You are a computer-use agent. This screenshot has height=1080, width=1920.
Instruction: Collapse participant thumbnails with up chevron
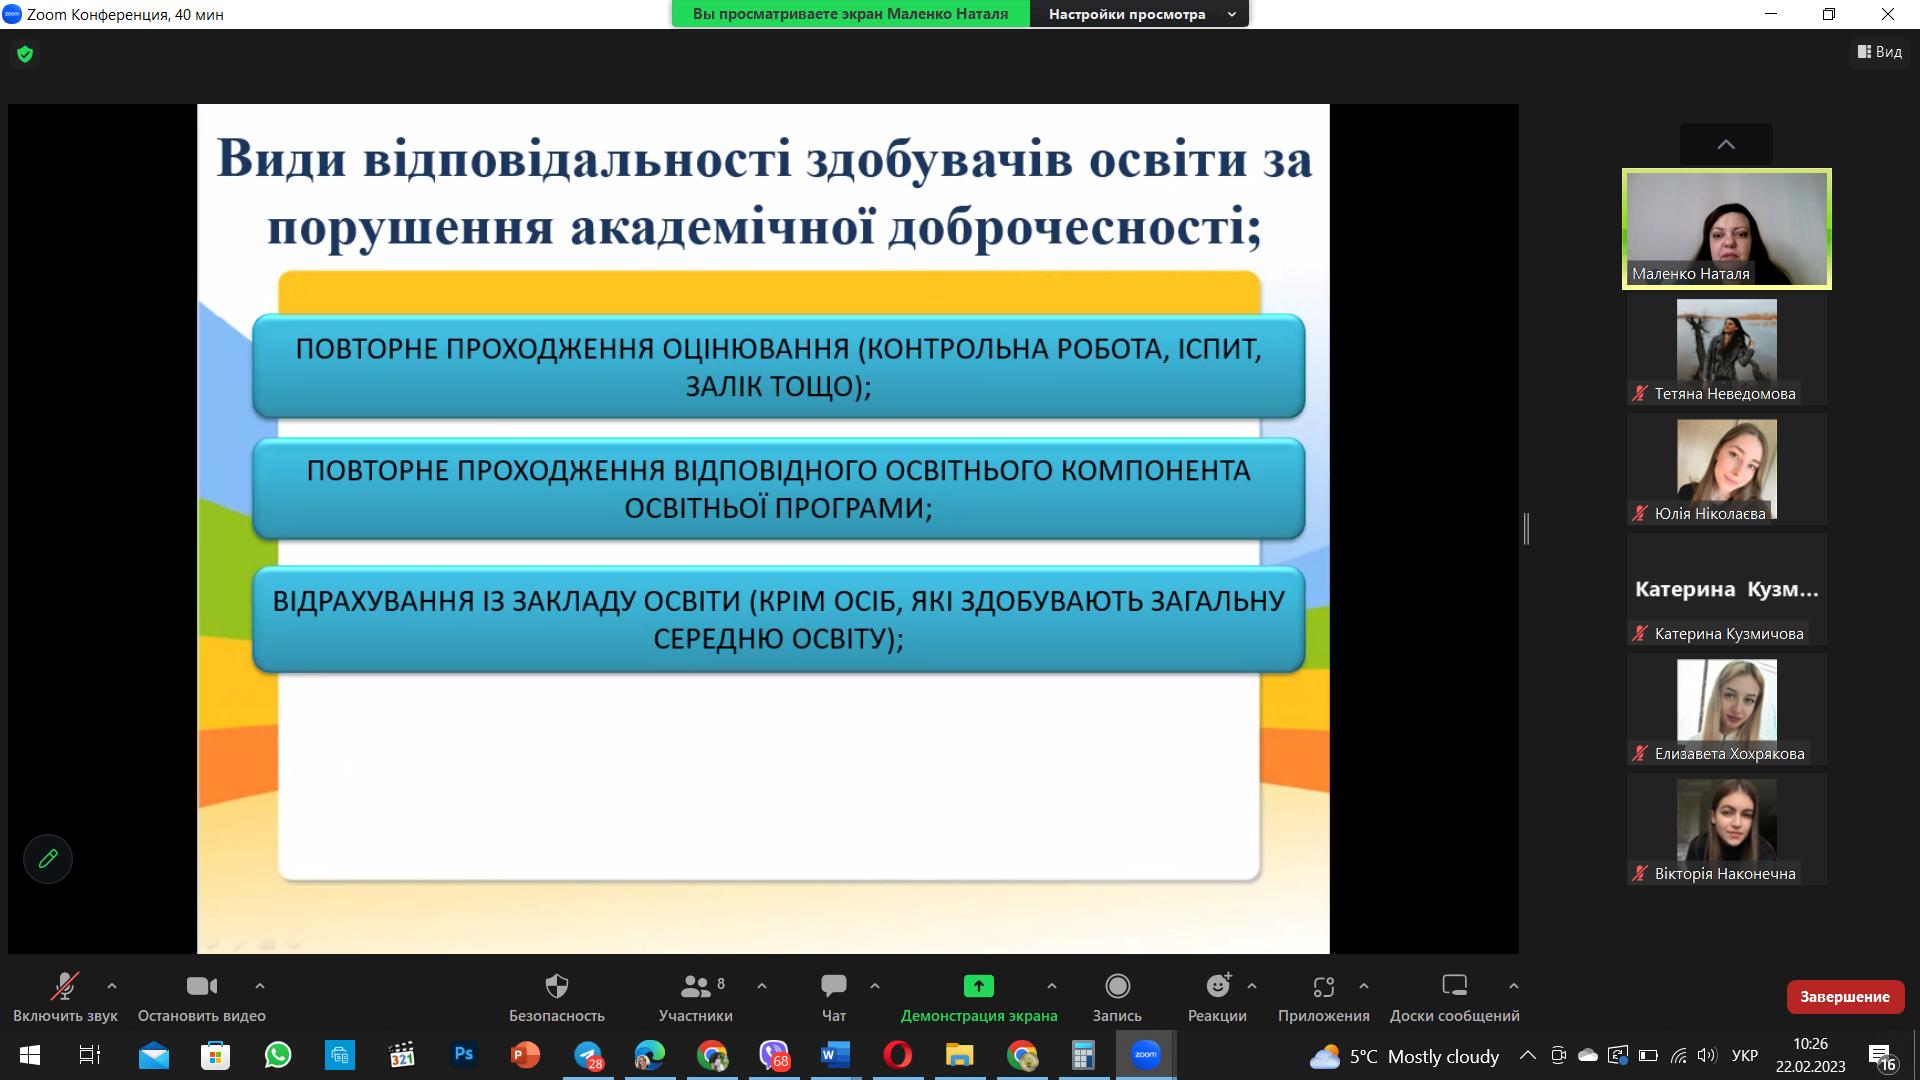click(1726, 145)
